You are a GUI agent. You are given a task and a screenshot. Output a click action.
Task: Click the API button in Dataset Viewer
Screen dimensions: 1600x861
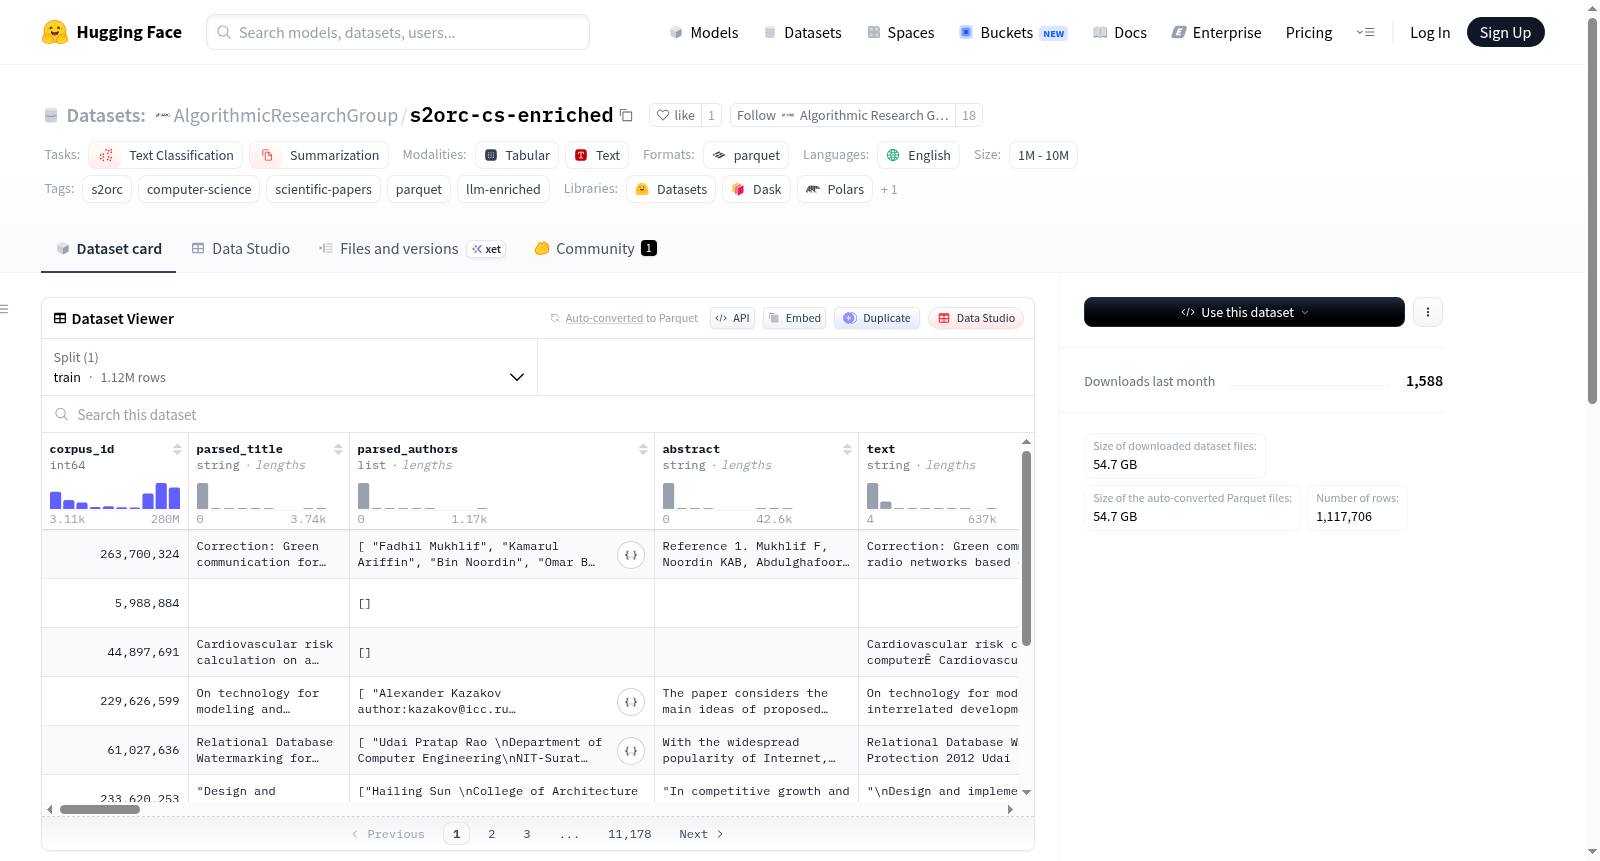click(x=732, y=318)
